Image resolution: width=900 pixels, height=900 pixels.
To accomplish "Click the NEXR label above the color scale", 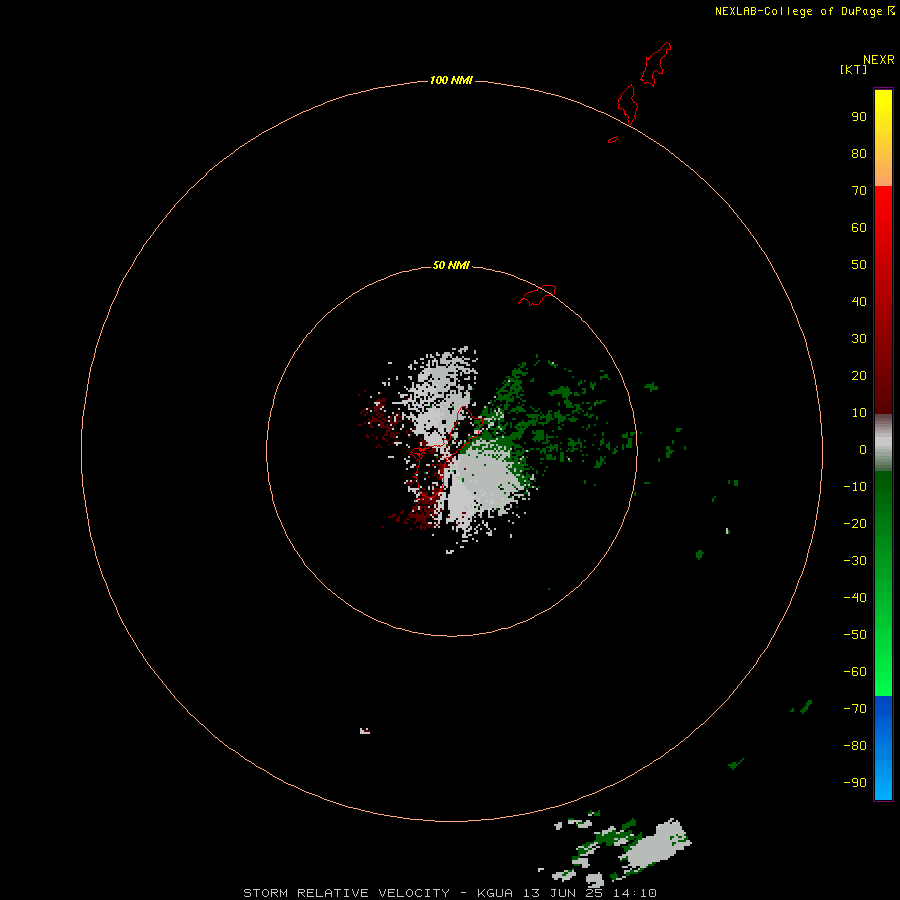I will coord(879,60).
